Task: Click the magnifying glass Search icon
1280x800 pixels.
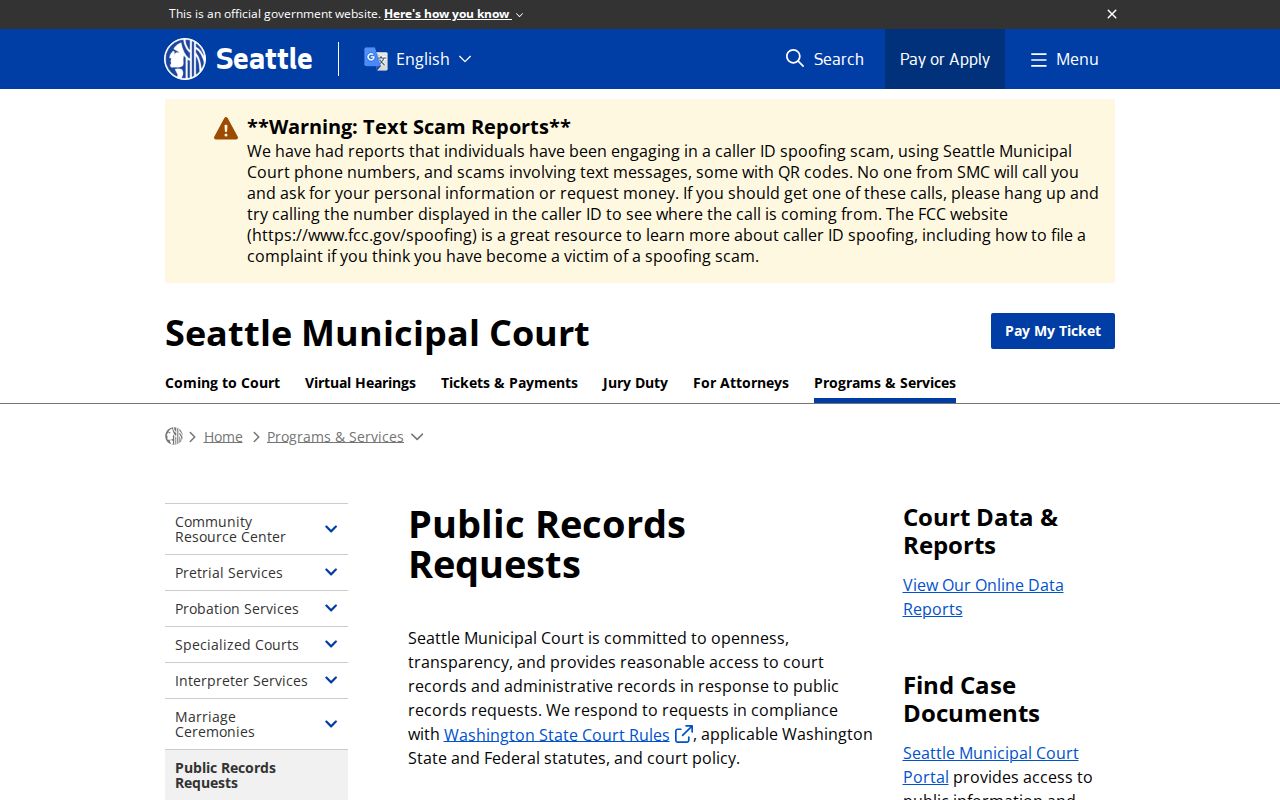Action: tap(795, 58)
